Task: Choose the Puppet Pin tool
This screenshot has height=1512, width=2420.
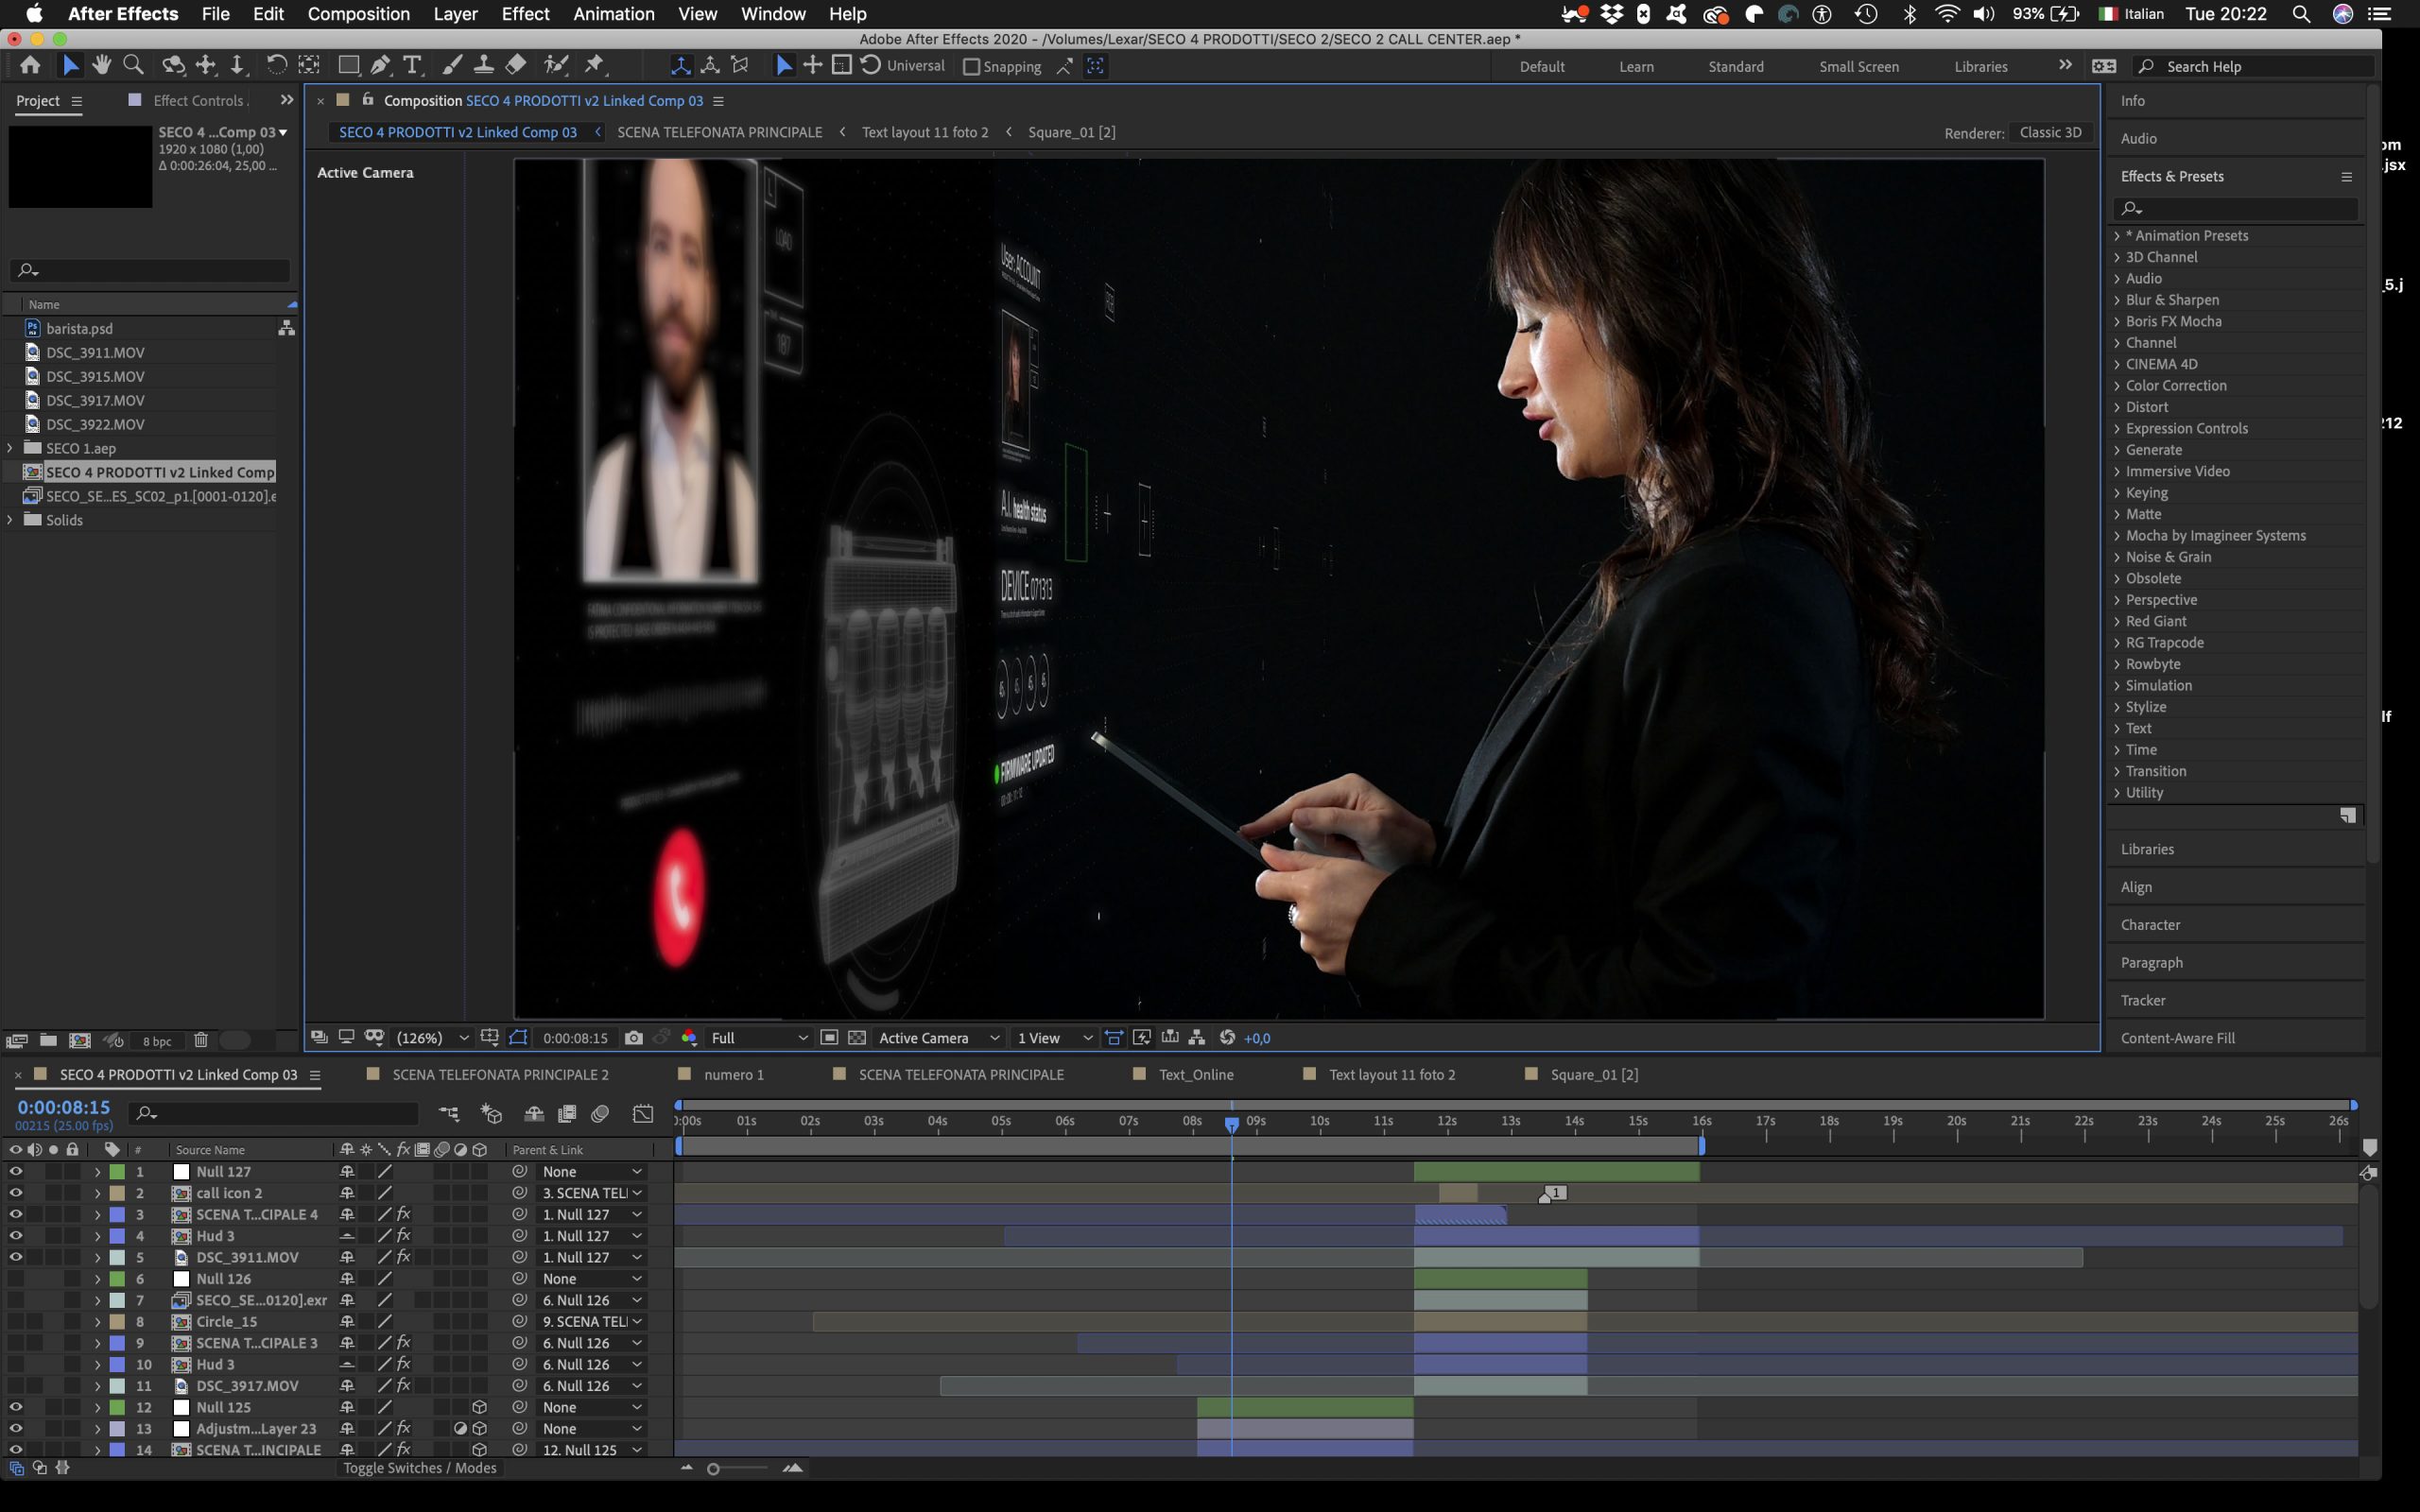Action: click(x=595, y=66)
